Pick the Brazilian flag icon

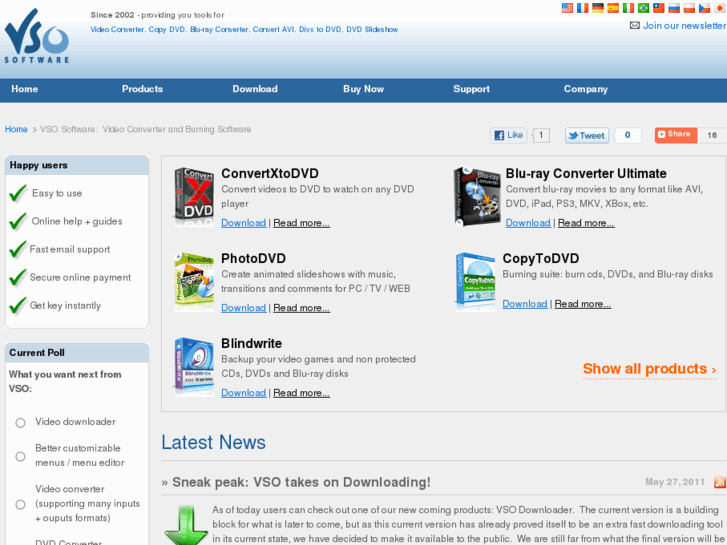[x=644, y=8]
